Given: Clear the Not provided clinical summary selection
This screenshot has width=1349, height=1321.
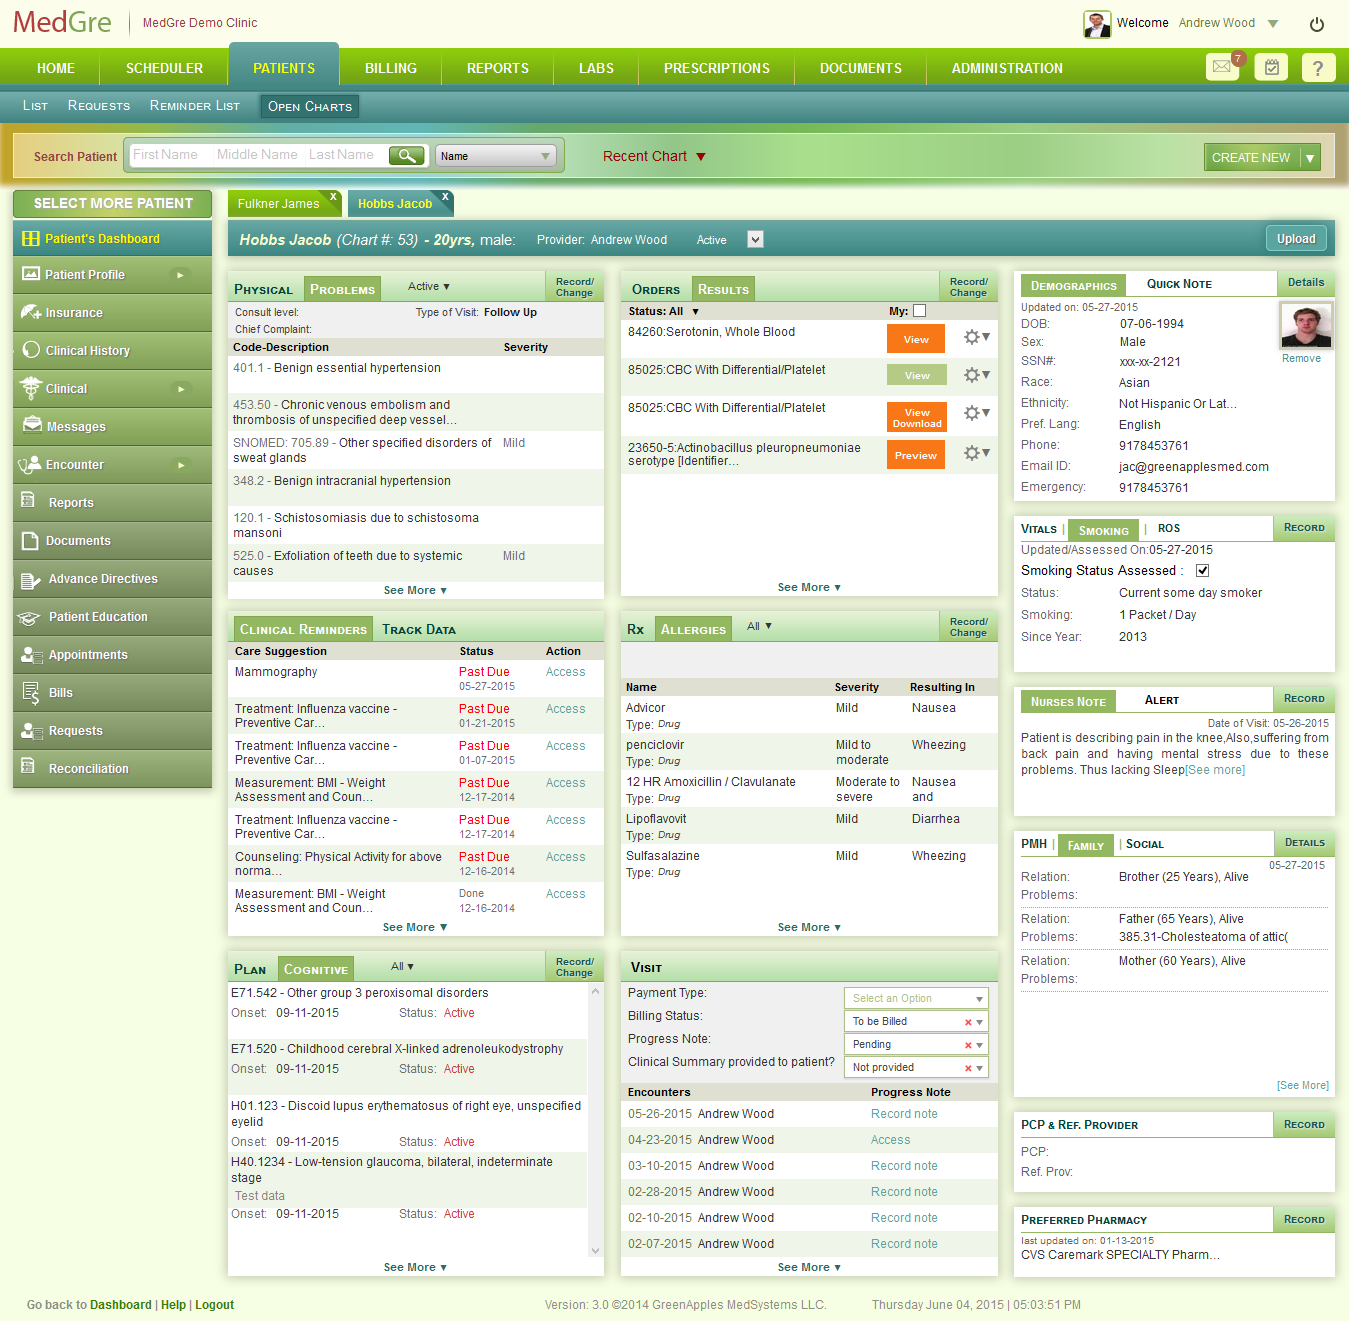Looking at the screenshot, I should [x=968, y=1068].
